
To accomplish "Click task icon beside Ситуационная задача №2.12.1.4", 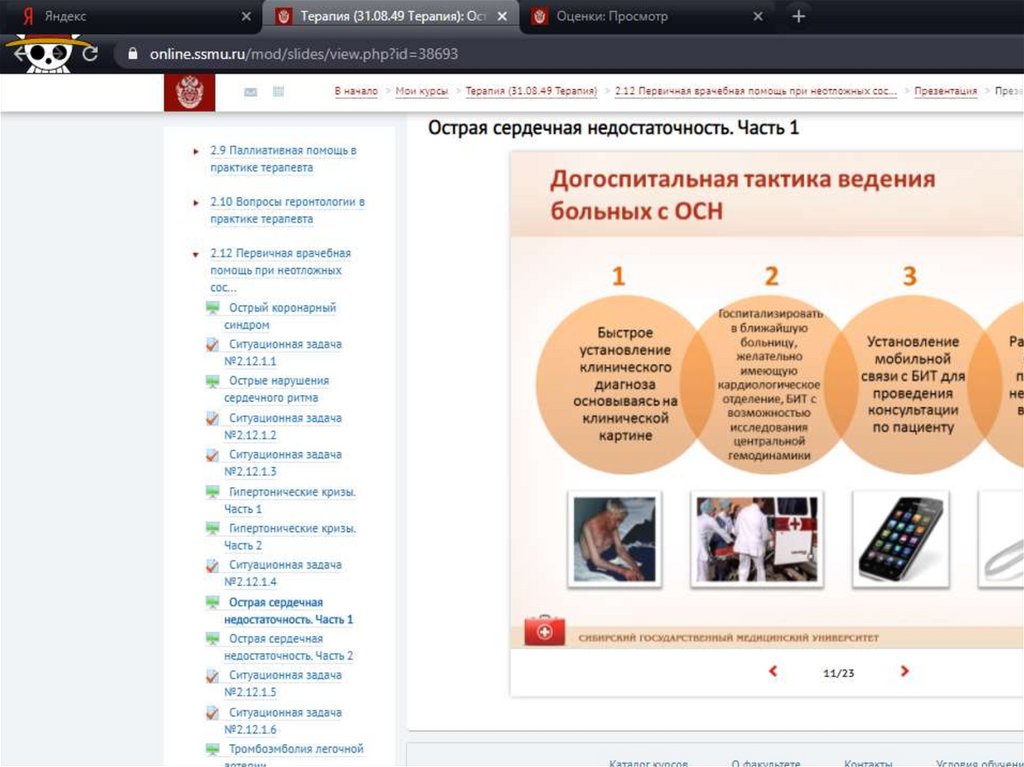I will 213,565.
